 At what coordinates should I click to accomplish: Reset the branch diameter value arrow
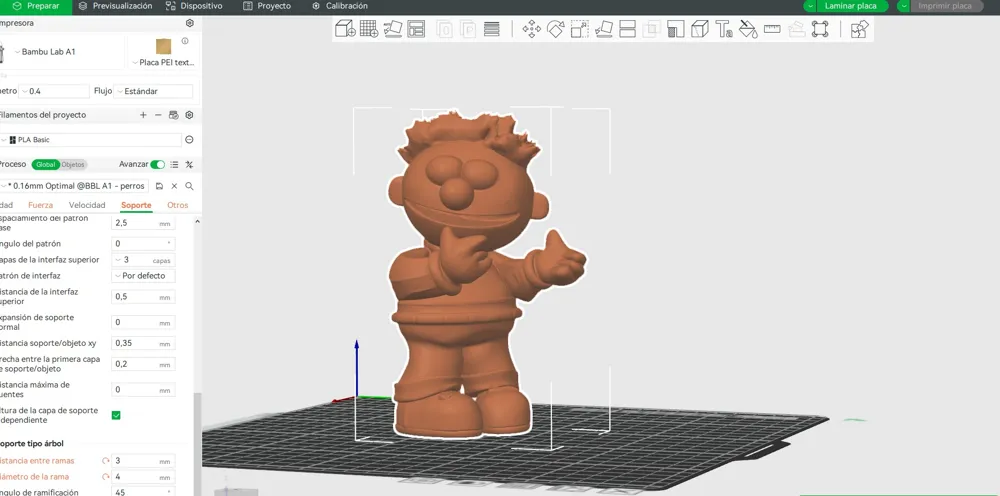point(106,477)
